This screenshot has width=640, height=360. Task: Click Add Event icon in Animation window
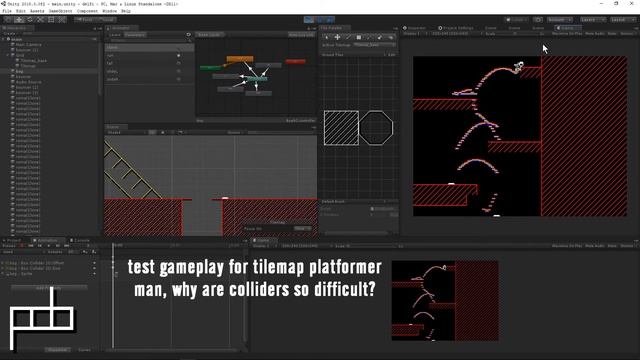93,252
